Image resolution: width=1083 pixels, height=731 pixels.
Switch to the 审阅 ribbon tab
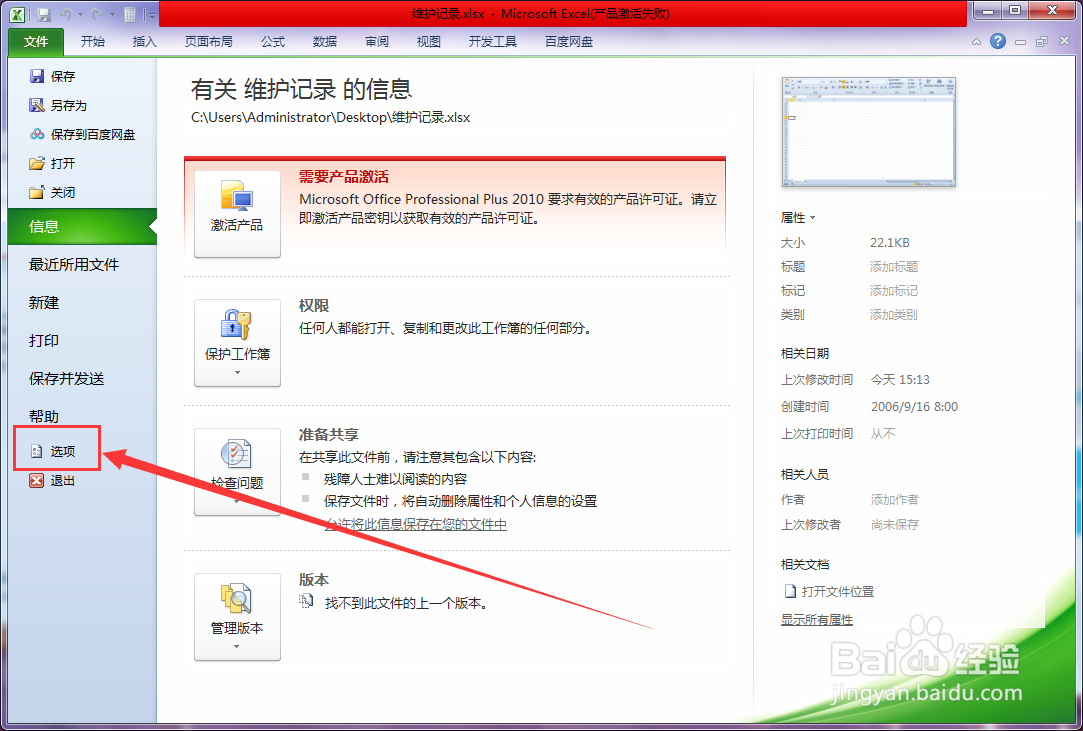tap(377, 41)
